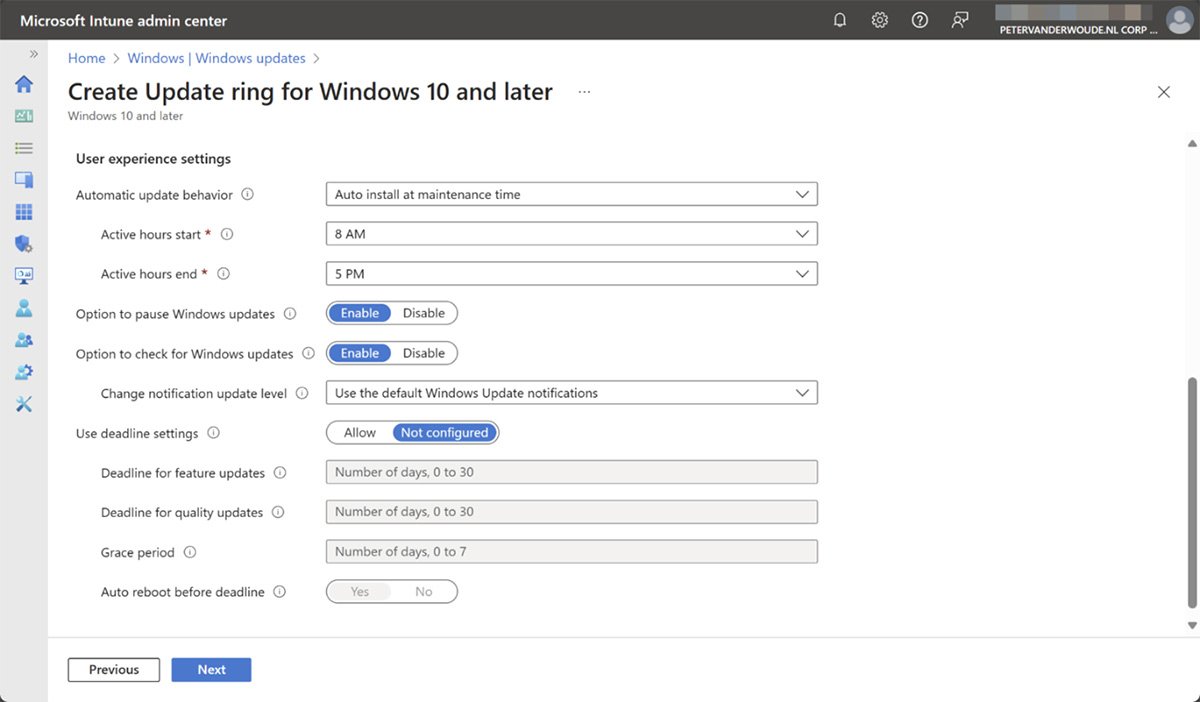Open Windows | Windows updates breadcrumb

[216, 58]
